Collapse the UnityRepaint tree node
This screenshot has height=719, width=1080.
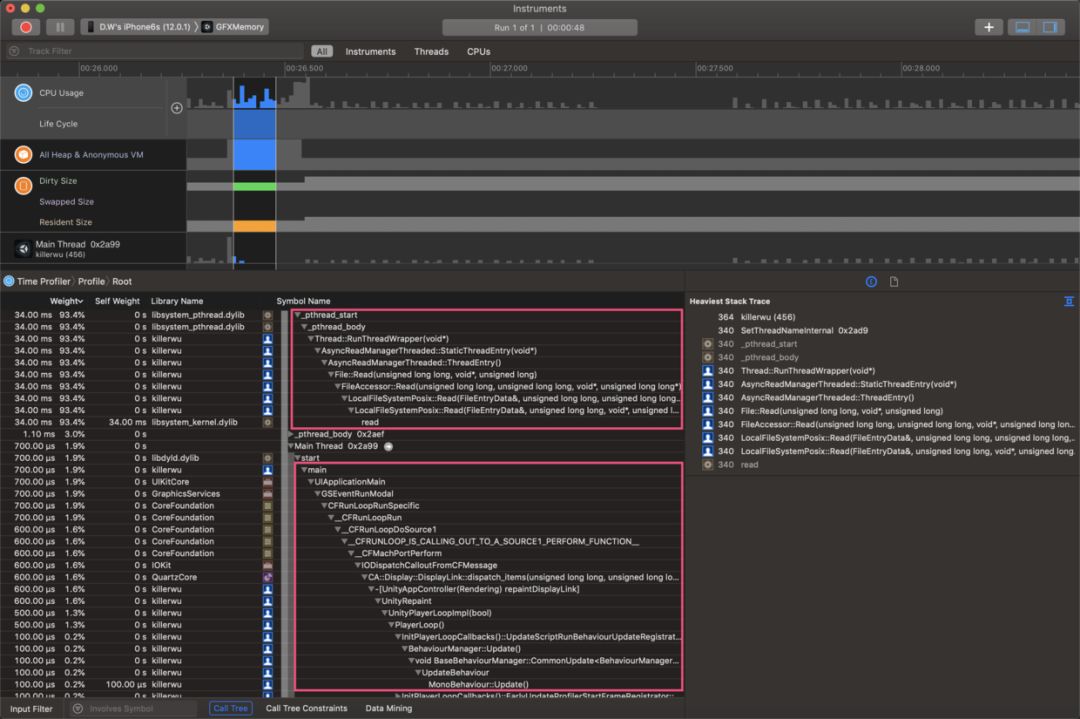378,601
